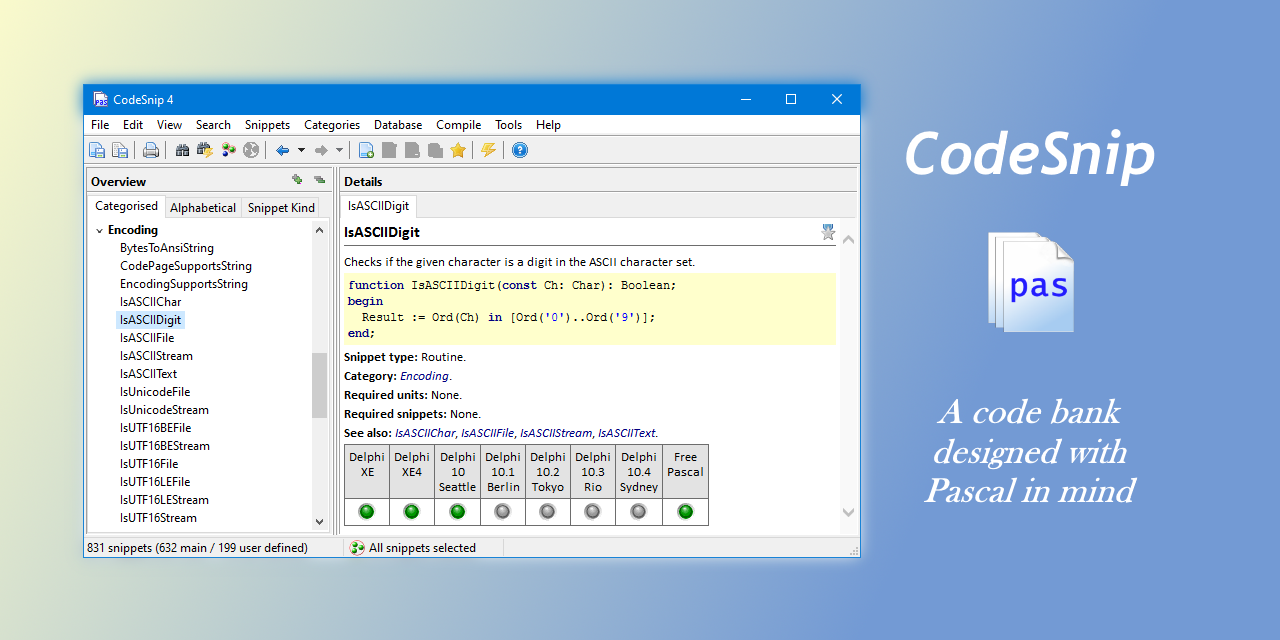Switch to the Alphabetical tab
Viewport: 1280px width, 640px height.
point(203,208)
